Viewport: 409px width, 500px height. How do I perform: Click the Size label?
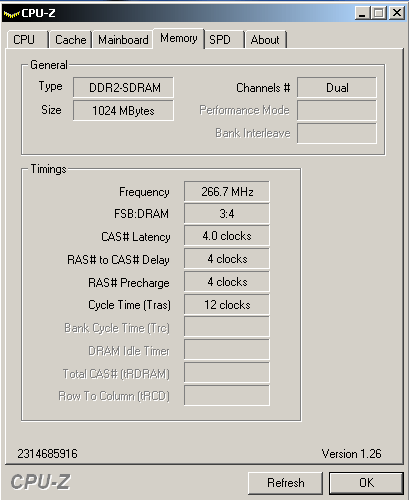[x=51, y=110]
